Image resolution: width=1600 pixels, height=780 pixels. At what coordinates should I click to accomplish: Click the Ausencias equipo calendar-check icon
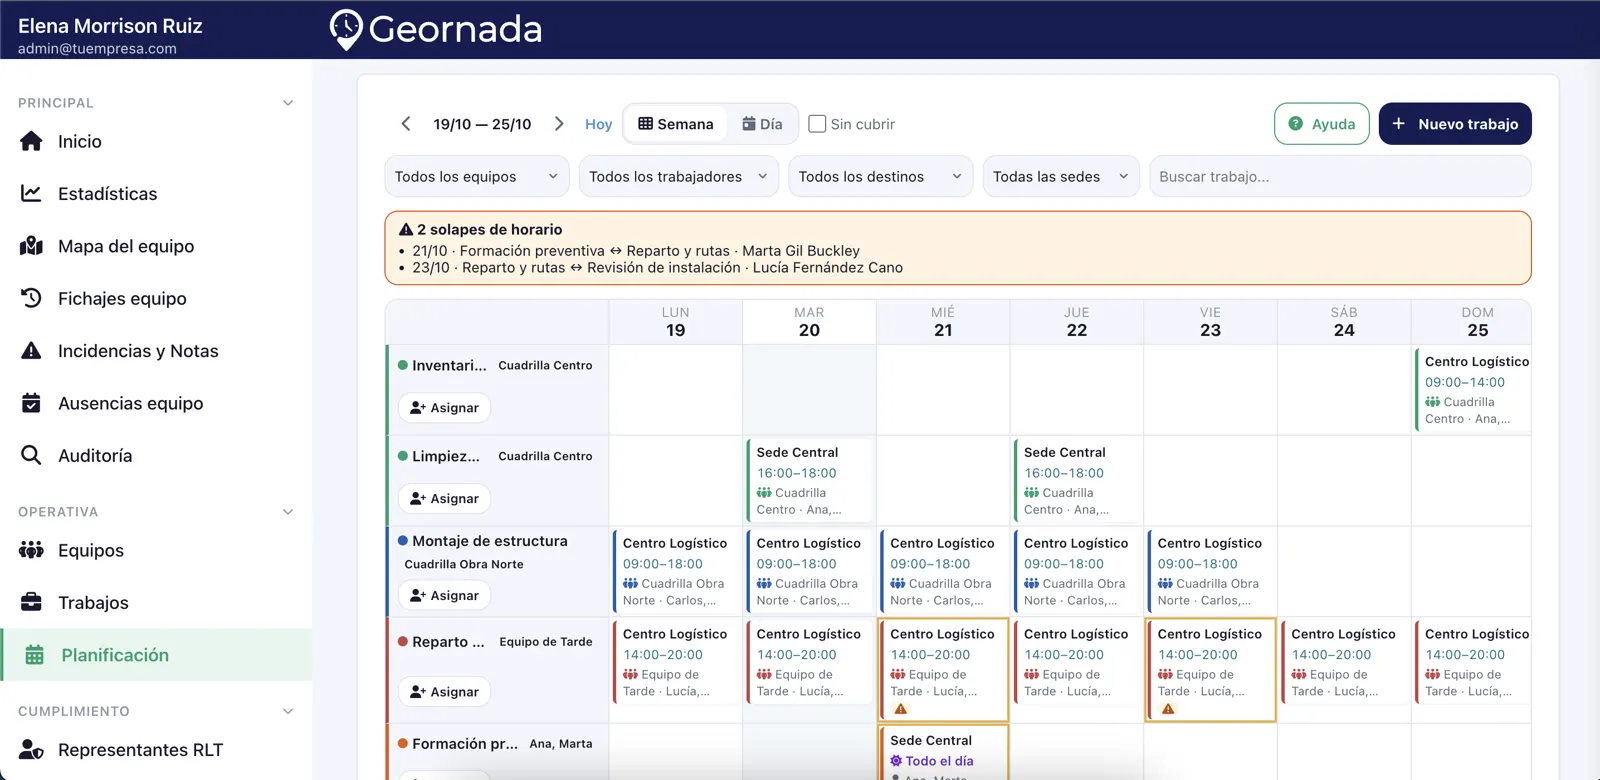[32, 403]
